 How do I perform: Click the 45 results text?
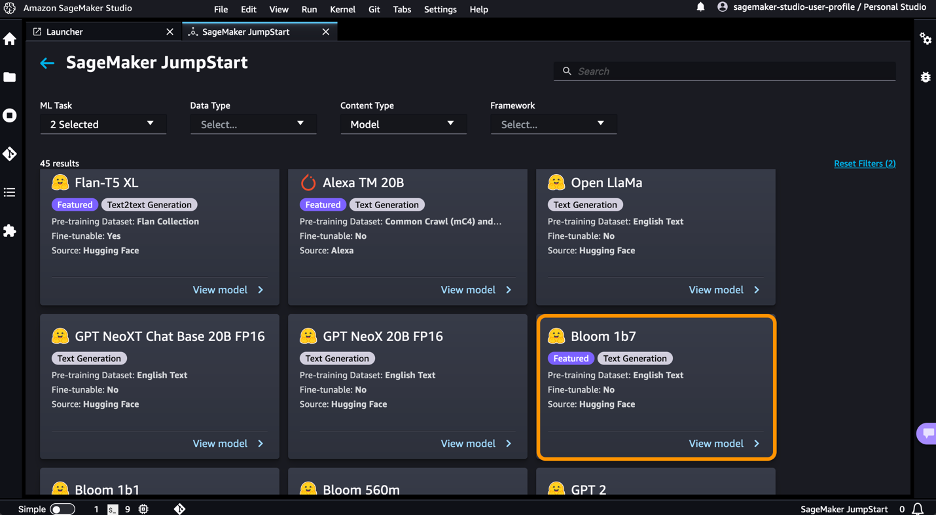60,164
